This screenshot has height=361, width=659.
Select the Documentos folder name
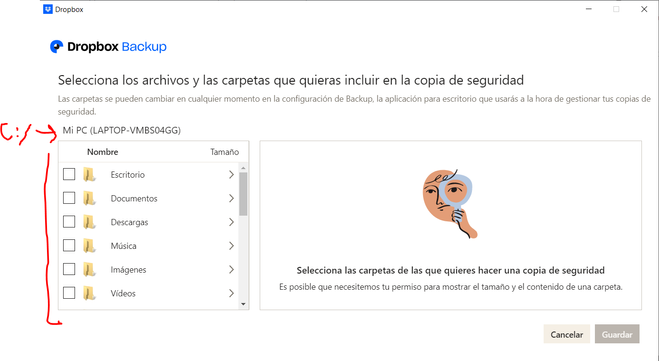134,198
